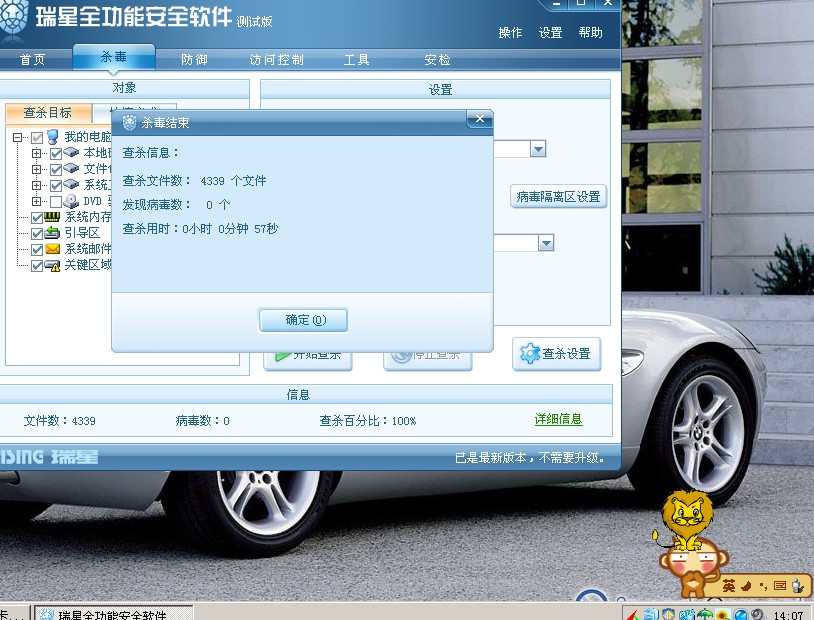Screen dimensions: 814x620
Task: Click the 查杀设置 button
Action: point(557,354)
